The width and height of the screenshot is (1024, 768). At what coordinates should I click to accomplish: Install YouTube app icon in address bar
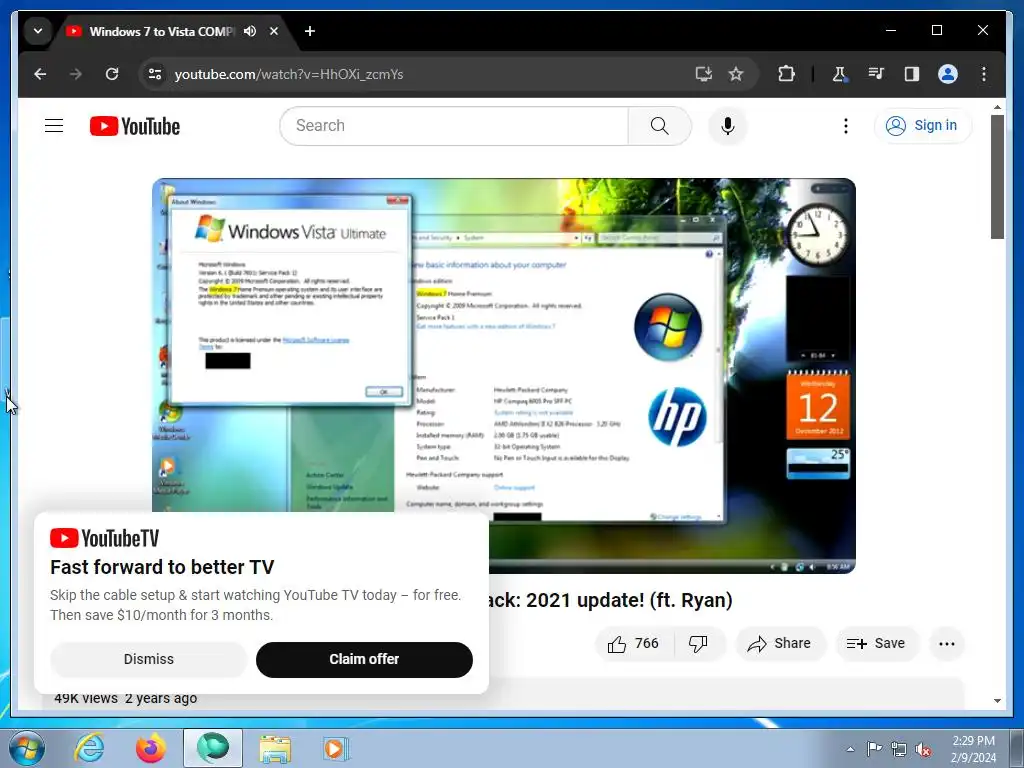point(703,74)
